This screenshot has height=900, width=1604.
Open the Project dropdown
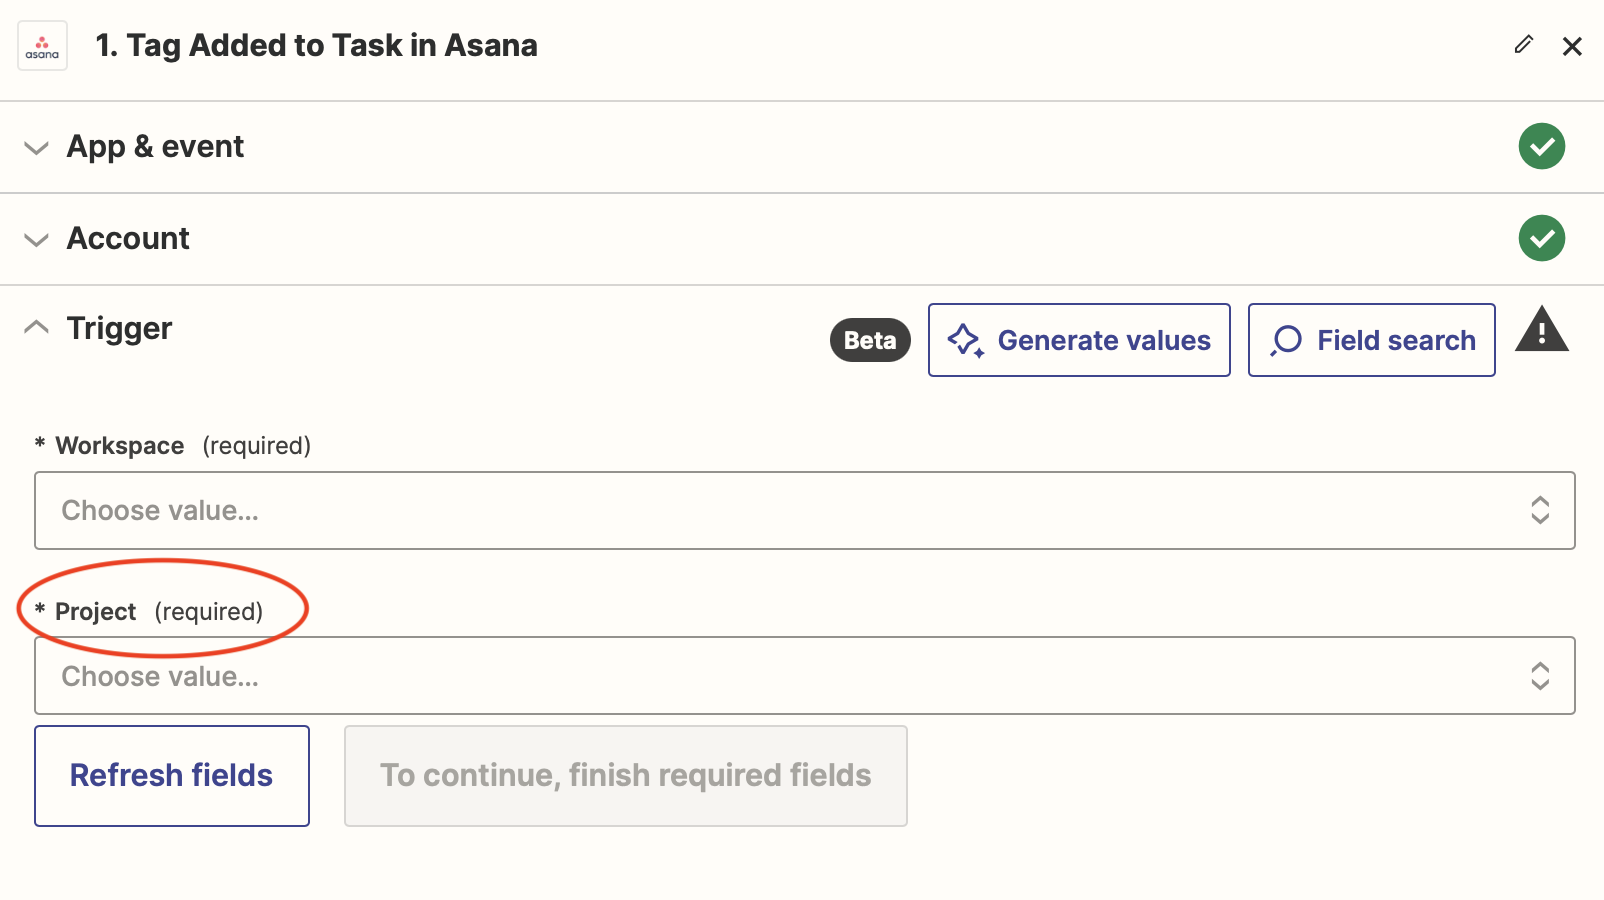pyautogui.click(x=780, y=676)
